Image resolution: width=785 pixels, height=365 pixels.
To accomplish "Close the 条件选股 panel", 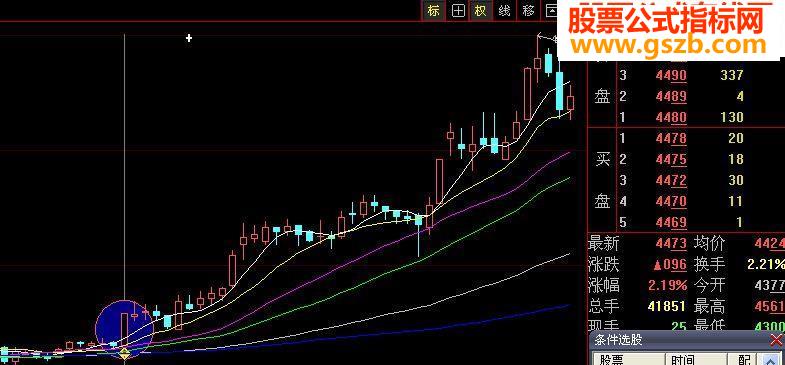I will (776, 340).
